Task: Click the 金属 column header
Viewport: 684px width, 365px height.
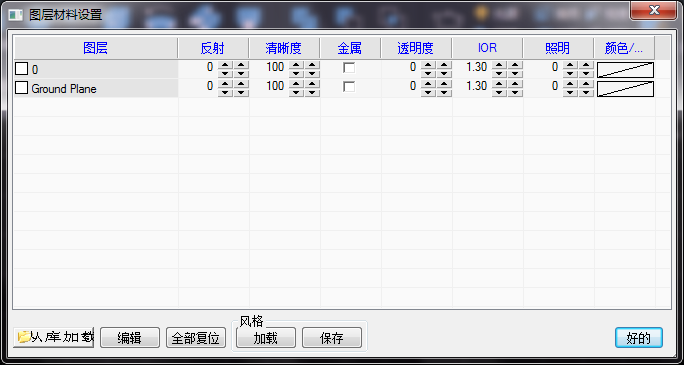Action: (x=350, y=48)
